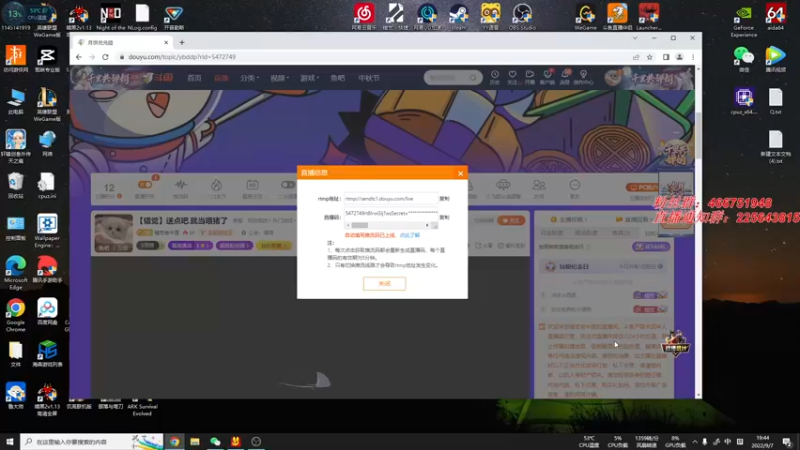Open Douyu messages bell icon

pos(565,78)
